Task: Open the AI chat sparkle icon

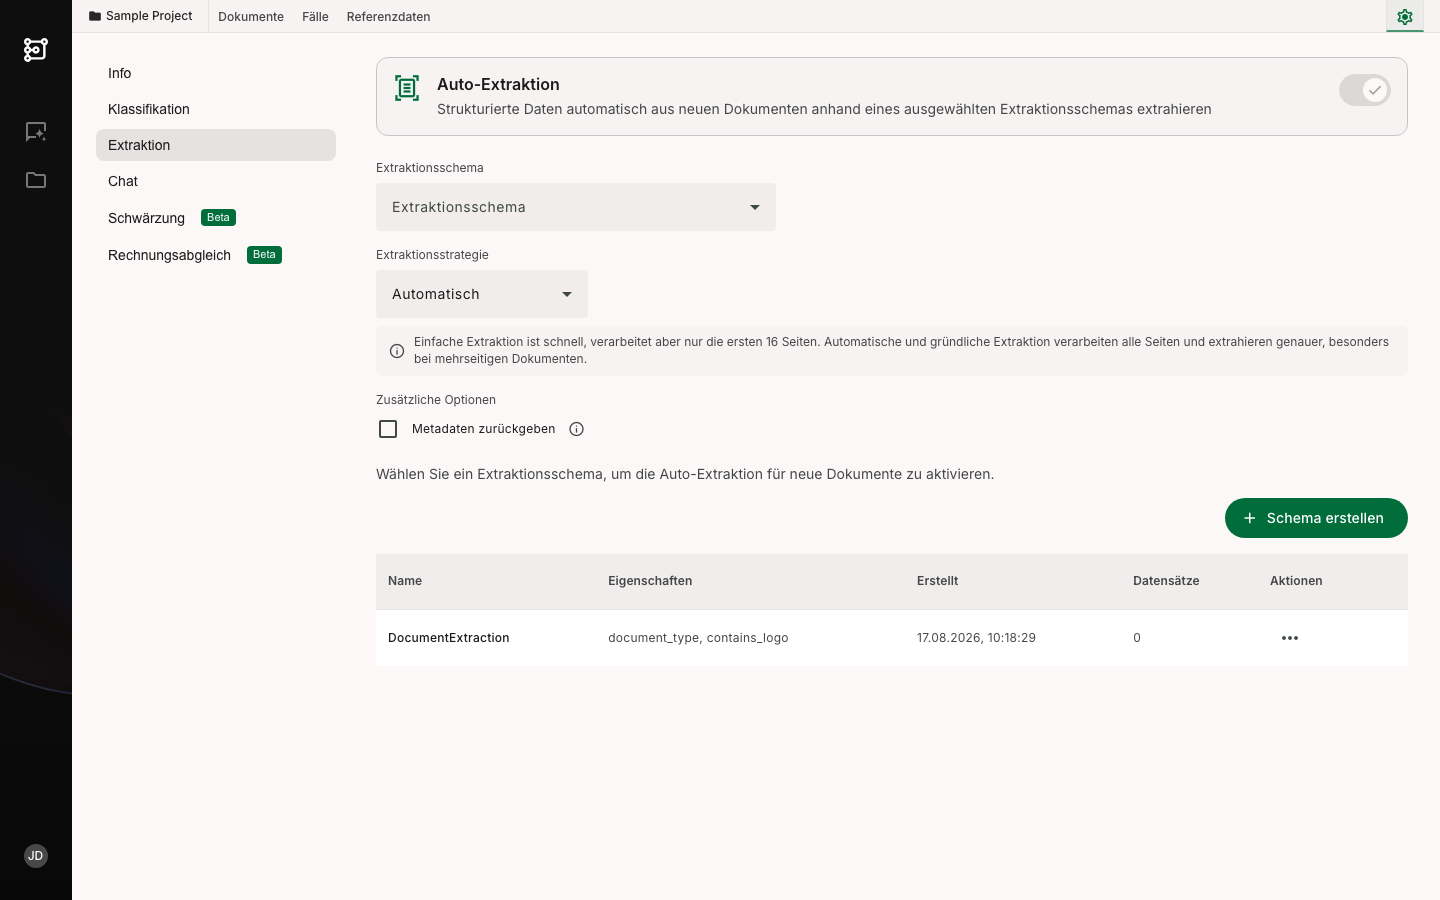Action: [36, 132]
